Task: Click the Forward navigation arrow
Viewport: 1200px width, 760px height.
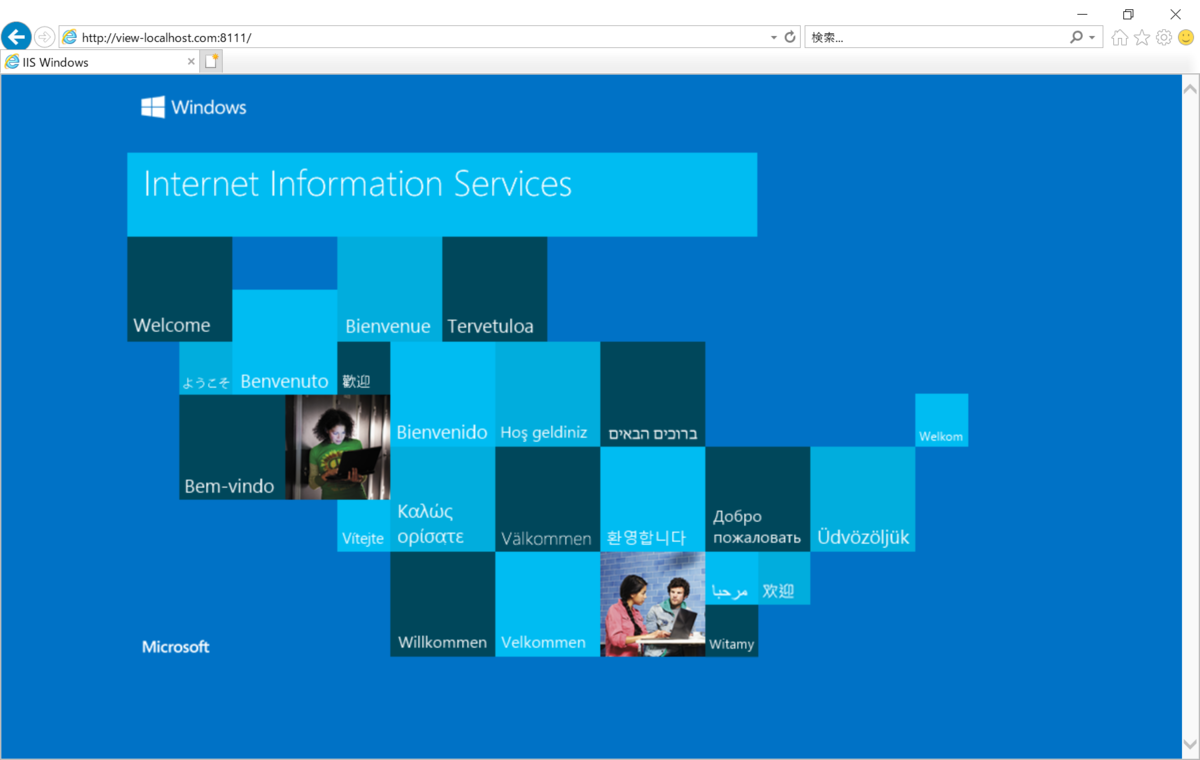Action: click(x=44, y=37)
